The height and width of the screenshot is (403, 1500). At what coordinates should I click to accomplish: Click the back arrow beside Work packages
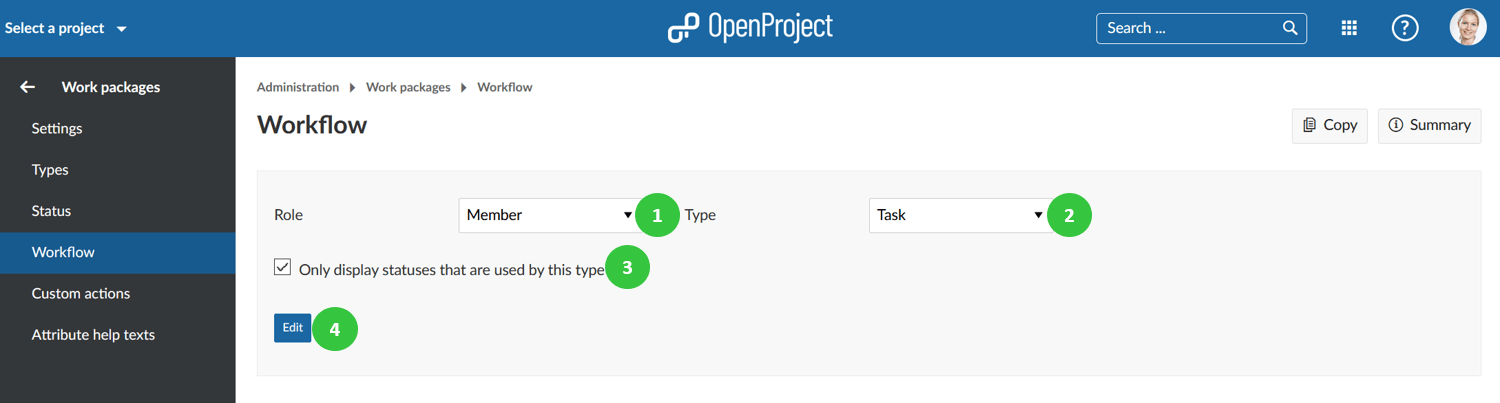(27, 87)
